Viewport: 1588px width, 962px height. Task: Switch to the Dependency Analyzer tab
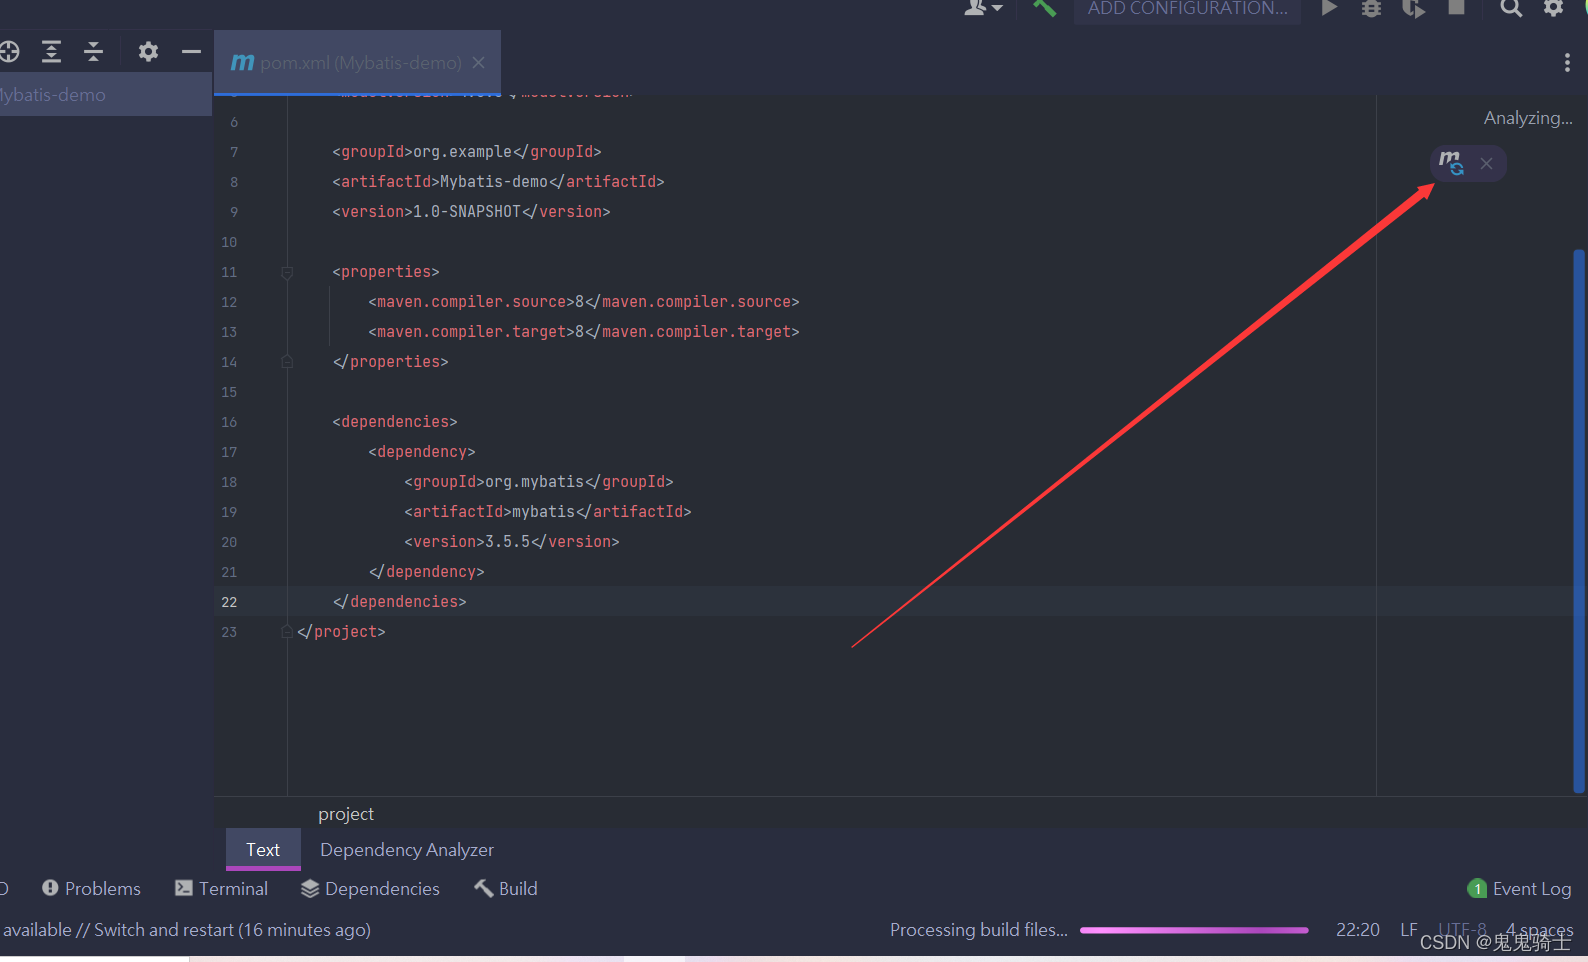[407, 850]
